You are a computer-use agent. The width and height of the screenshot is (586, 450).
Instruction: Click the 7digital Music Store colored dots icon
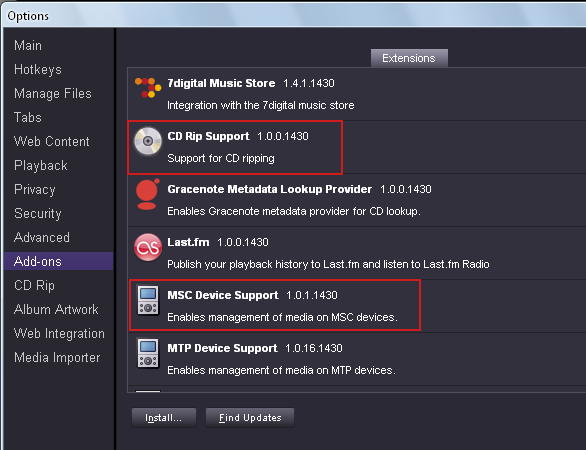[x=148, y=87]
